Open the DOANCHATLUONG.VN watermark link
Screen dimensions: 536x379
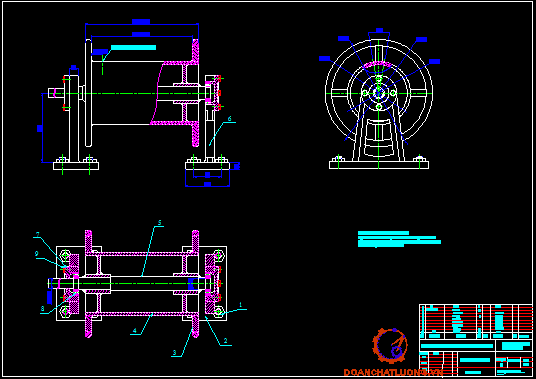(x=393, y=372)
